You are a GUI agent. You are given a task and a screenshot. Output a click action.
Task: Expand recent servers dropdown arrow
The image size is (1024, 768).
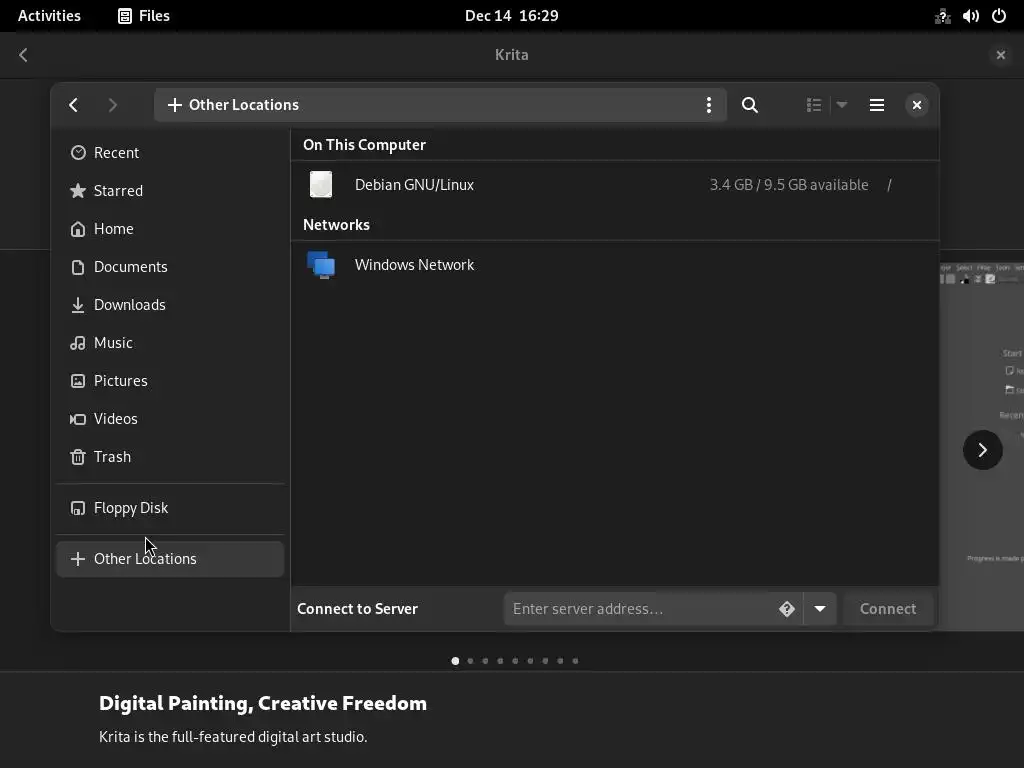[x=820, y=609]
